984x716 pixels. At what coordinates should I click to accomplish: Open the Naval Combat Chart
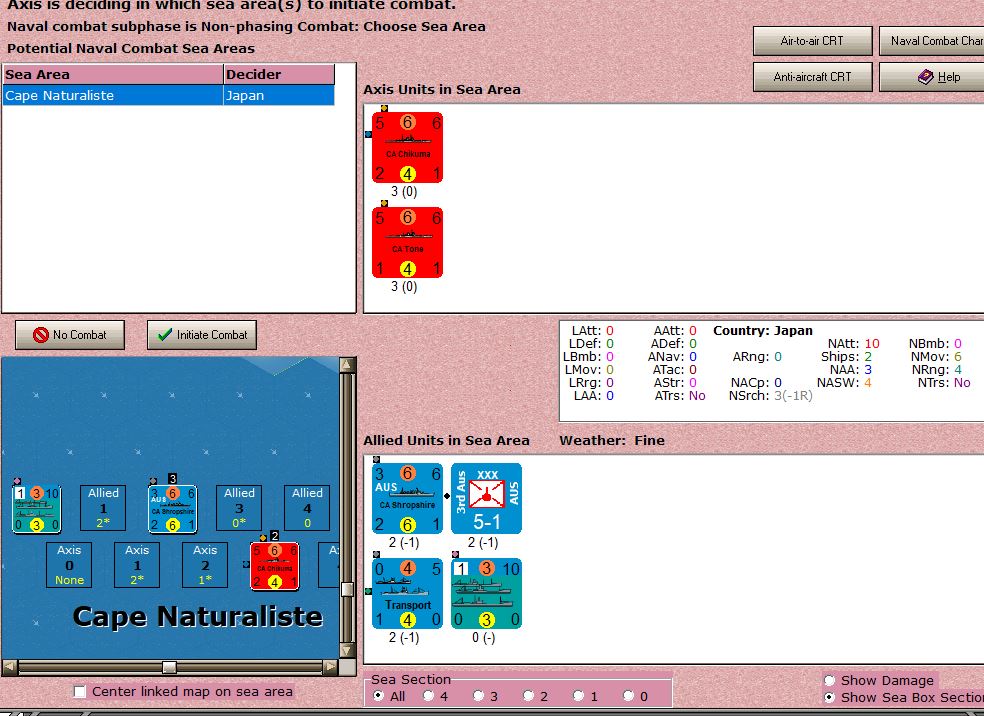[932, 41]
